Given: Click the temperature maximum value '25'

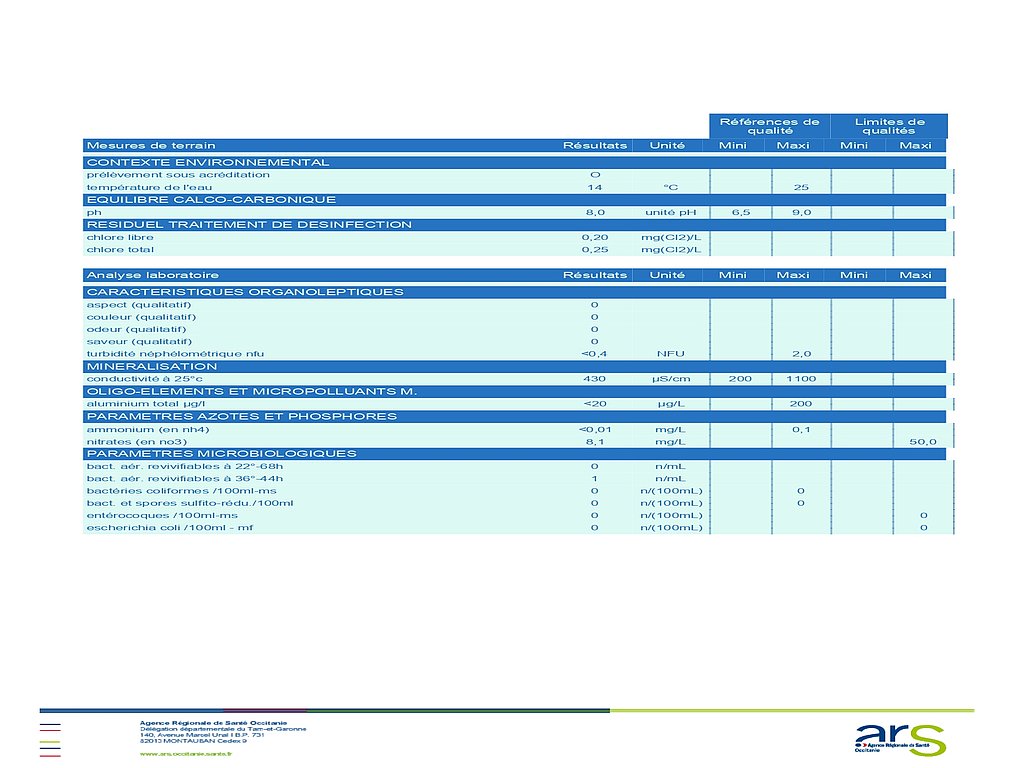Looking at the screenshot, I should tap(801, 187).
